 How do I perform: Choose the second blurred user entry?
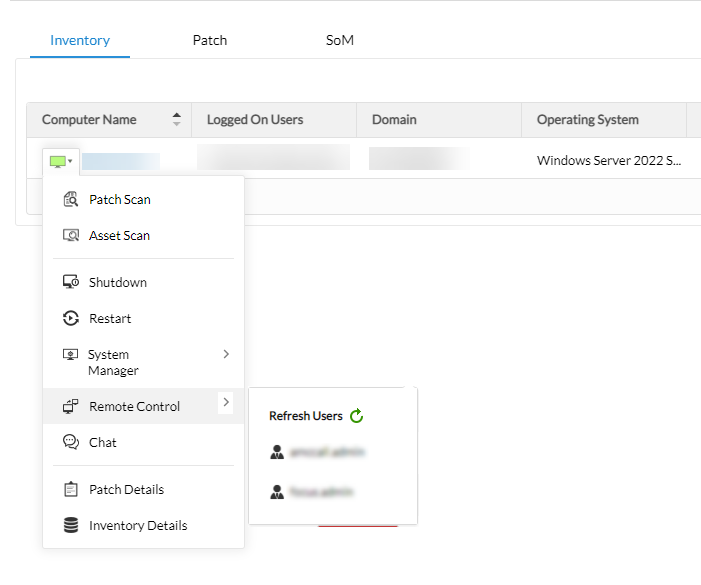tap(312, 492)
